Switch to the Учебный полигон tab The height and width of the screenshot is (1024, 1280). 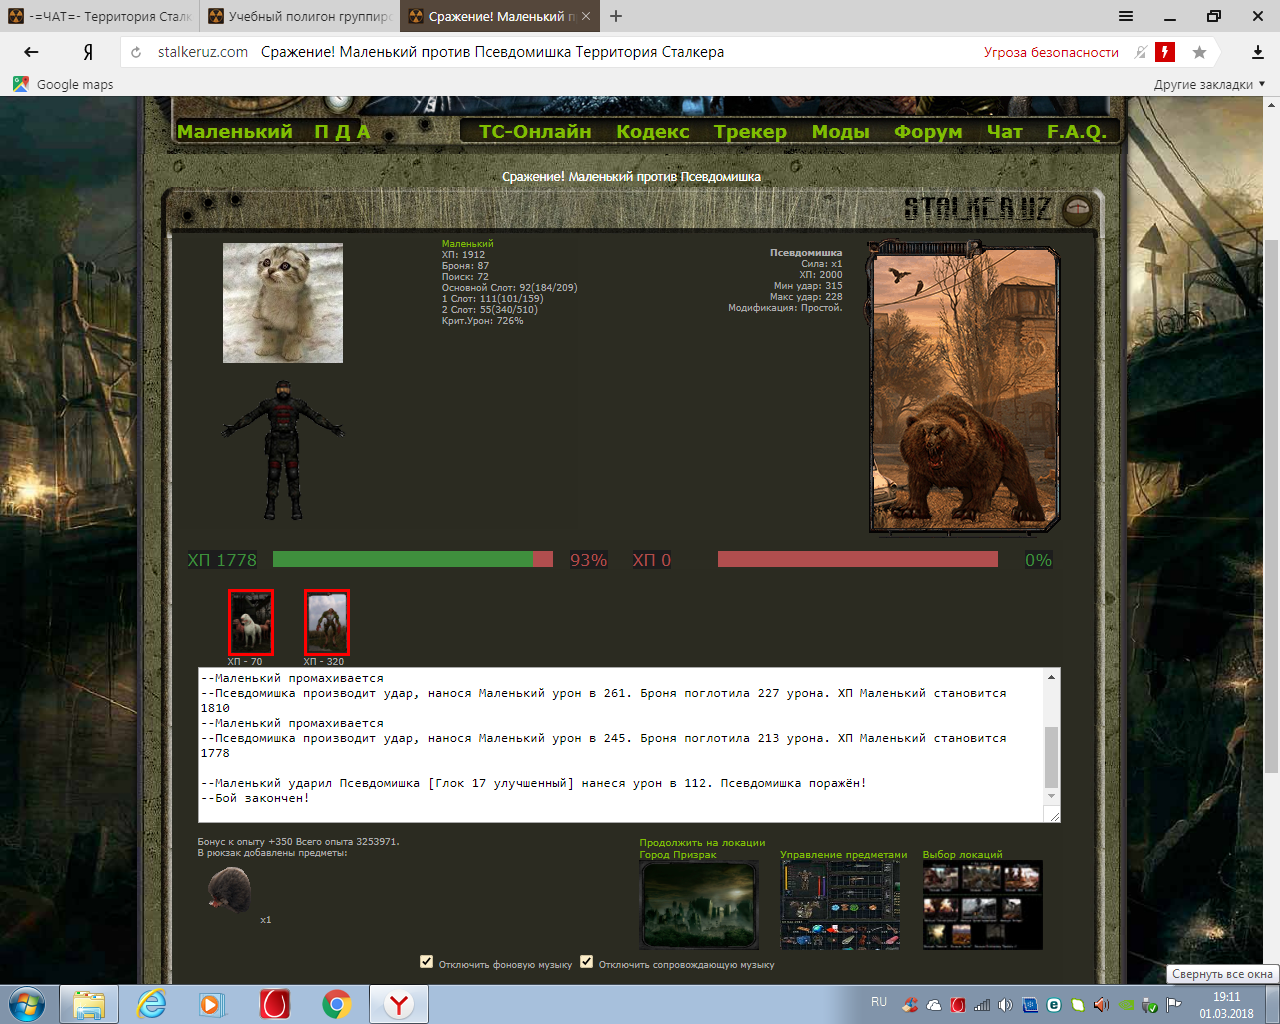[x=299, y=16]
